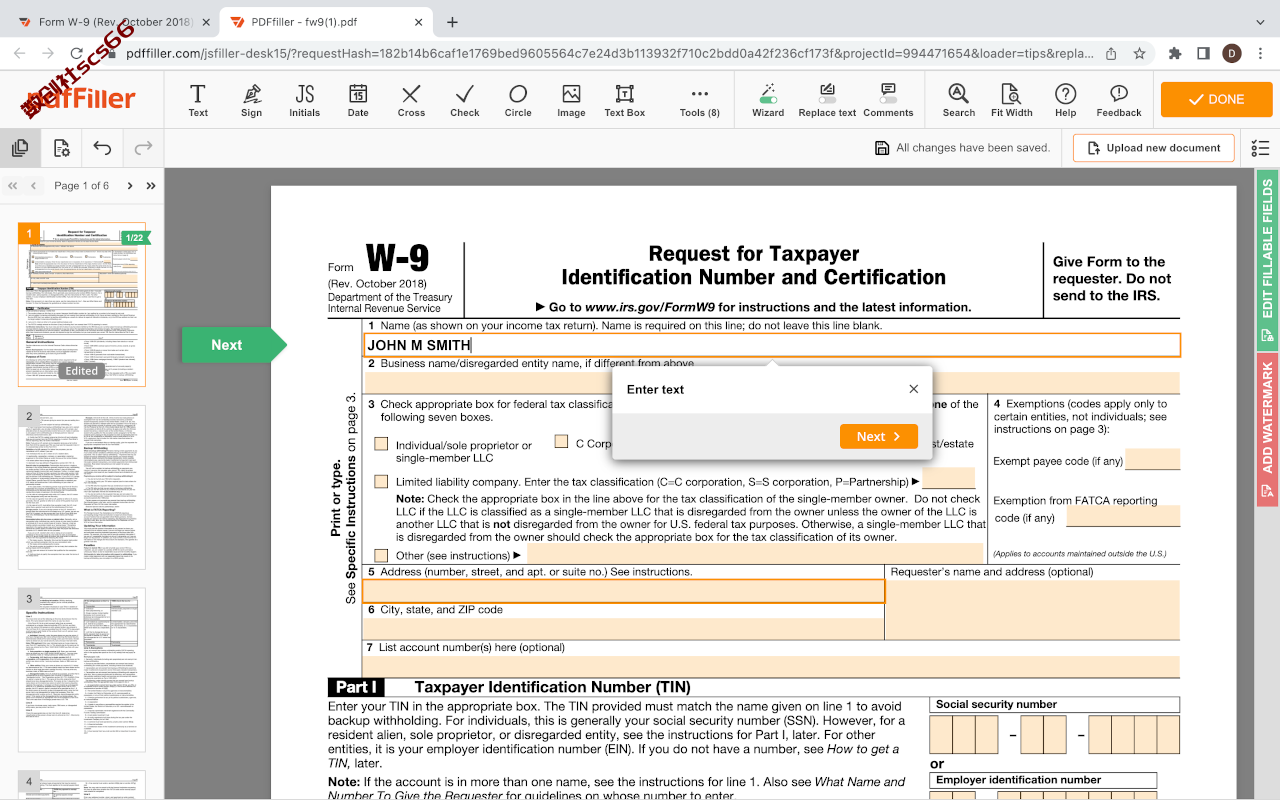Open the pages thumbnail panel icon
Viewport: 1280px width, 800px height.
pos(20,148)
